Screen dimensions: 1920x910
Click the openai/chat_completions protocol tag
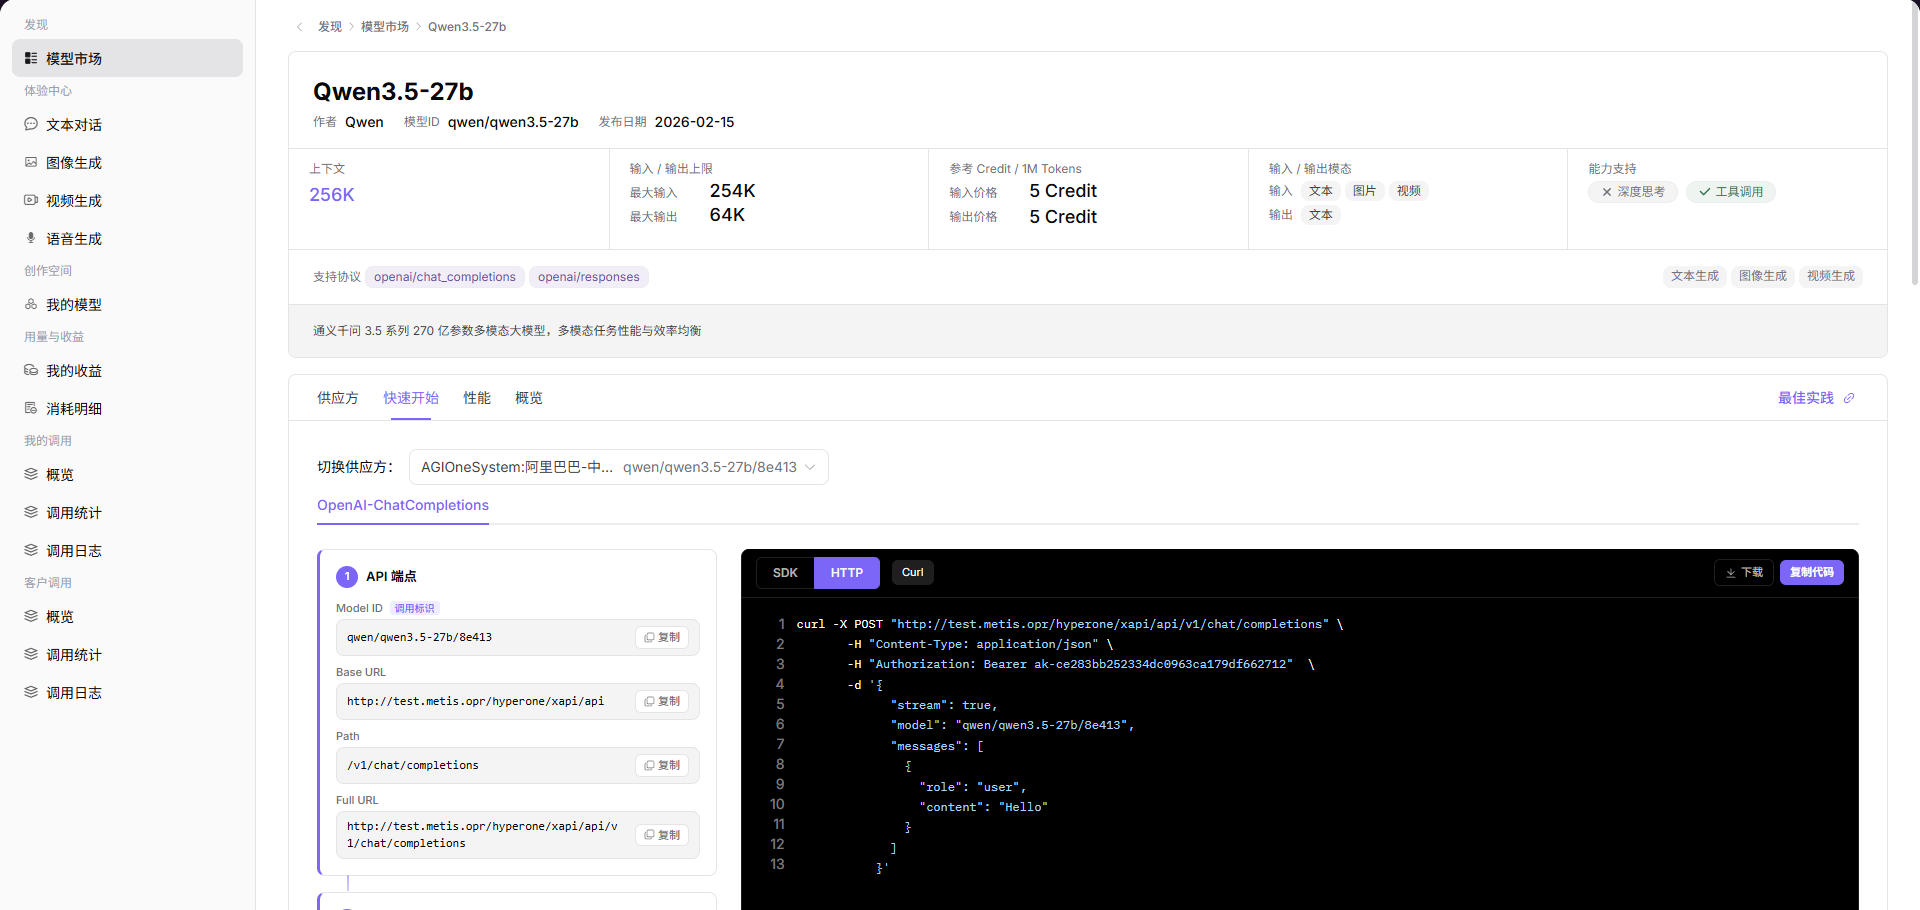445,277
